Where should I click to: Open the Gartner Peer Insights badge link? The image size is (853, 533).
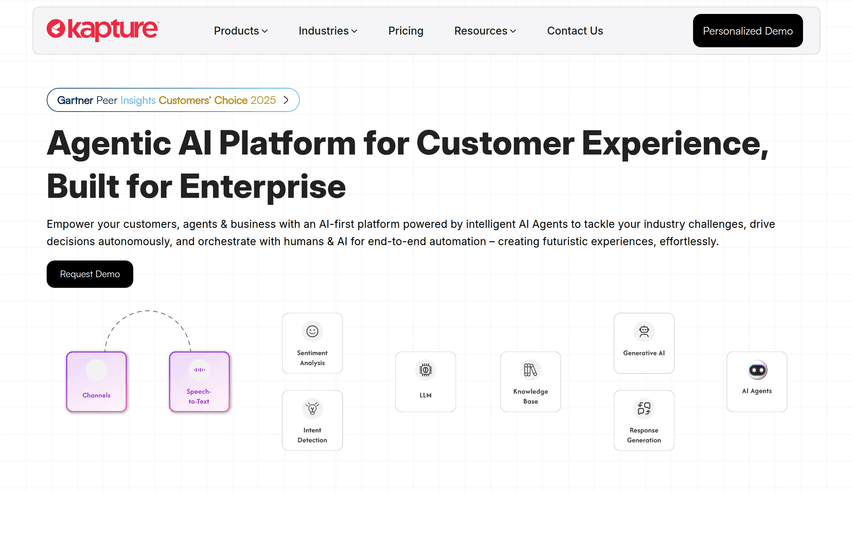[166, 100]
